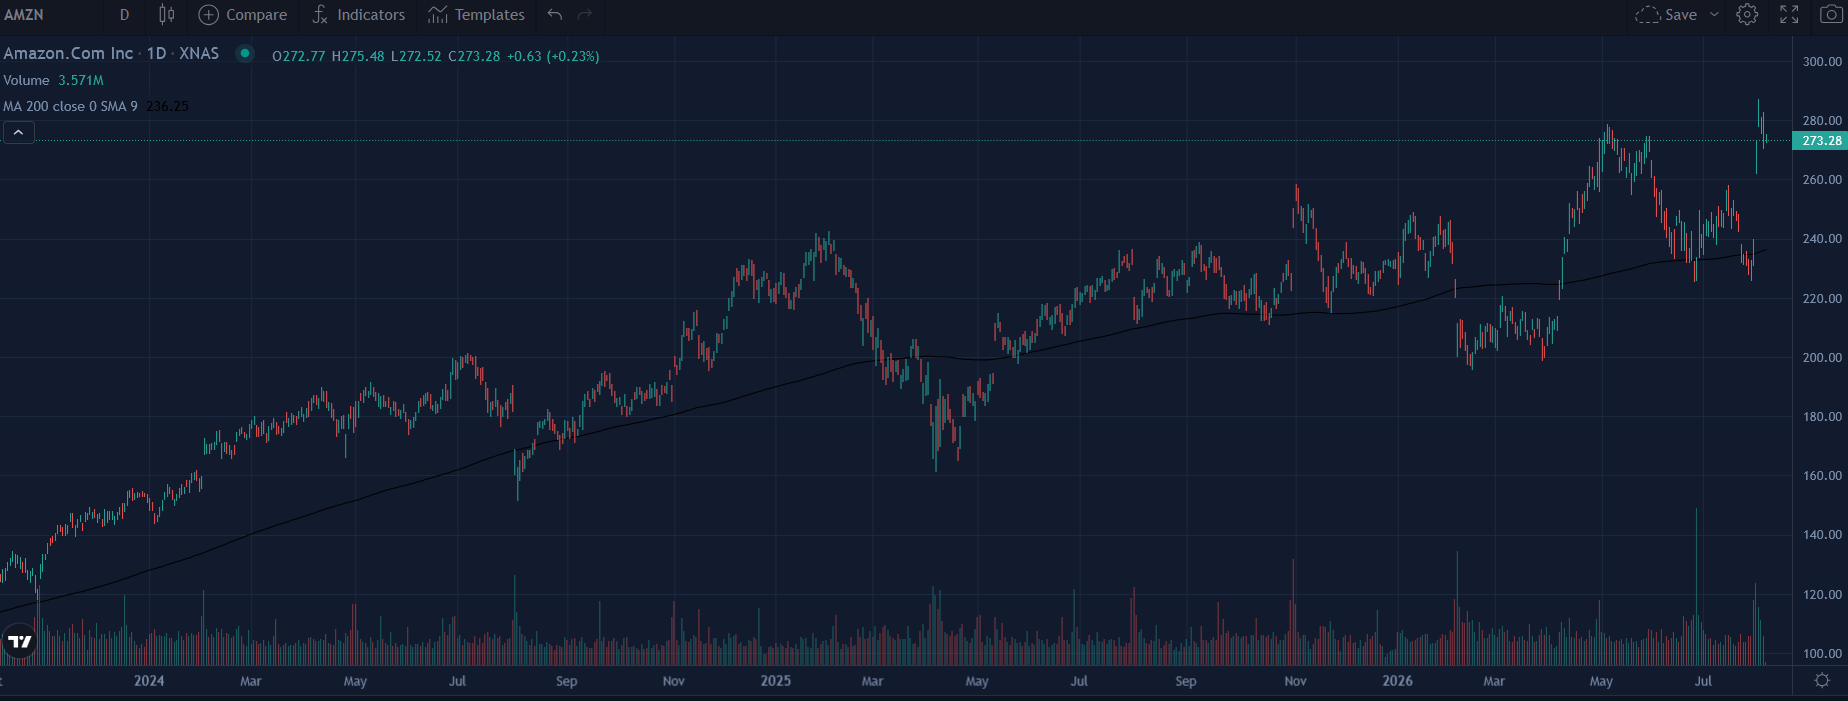This screenshot has height=701, width=1848.
Task: Click the 140.00 price axis label
Action: pos(1822,535)
